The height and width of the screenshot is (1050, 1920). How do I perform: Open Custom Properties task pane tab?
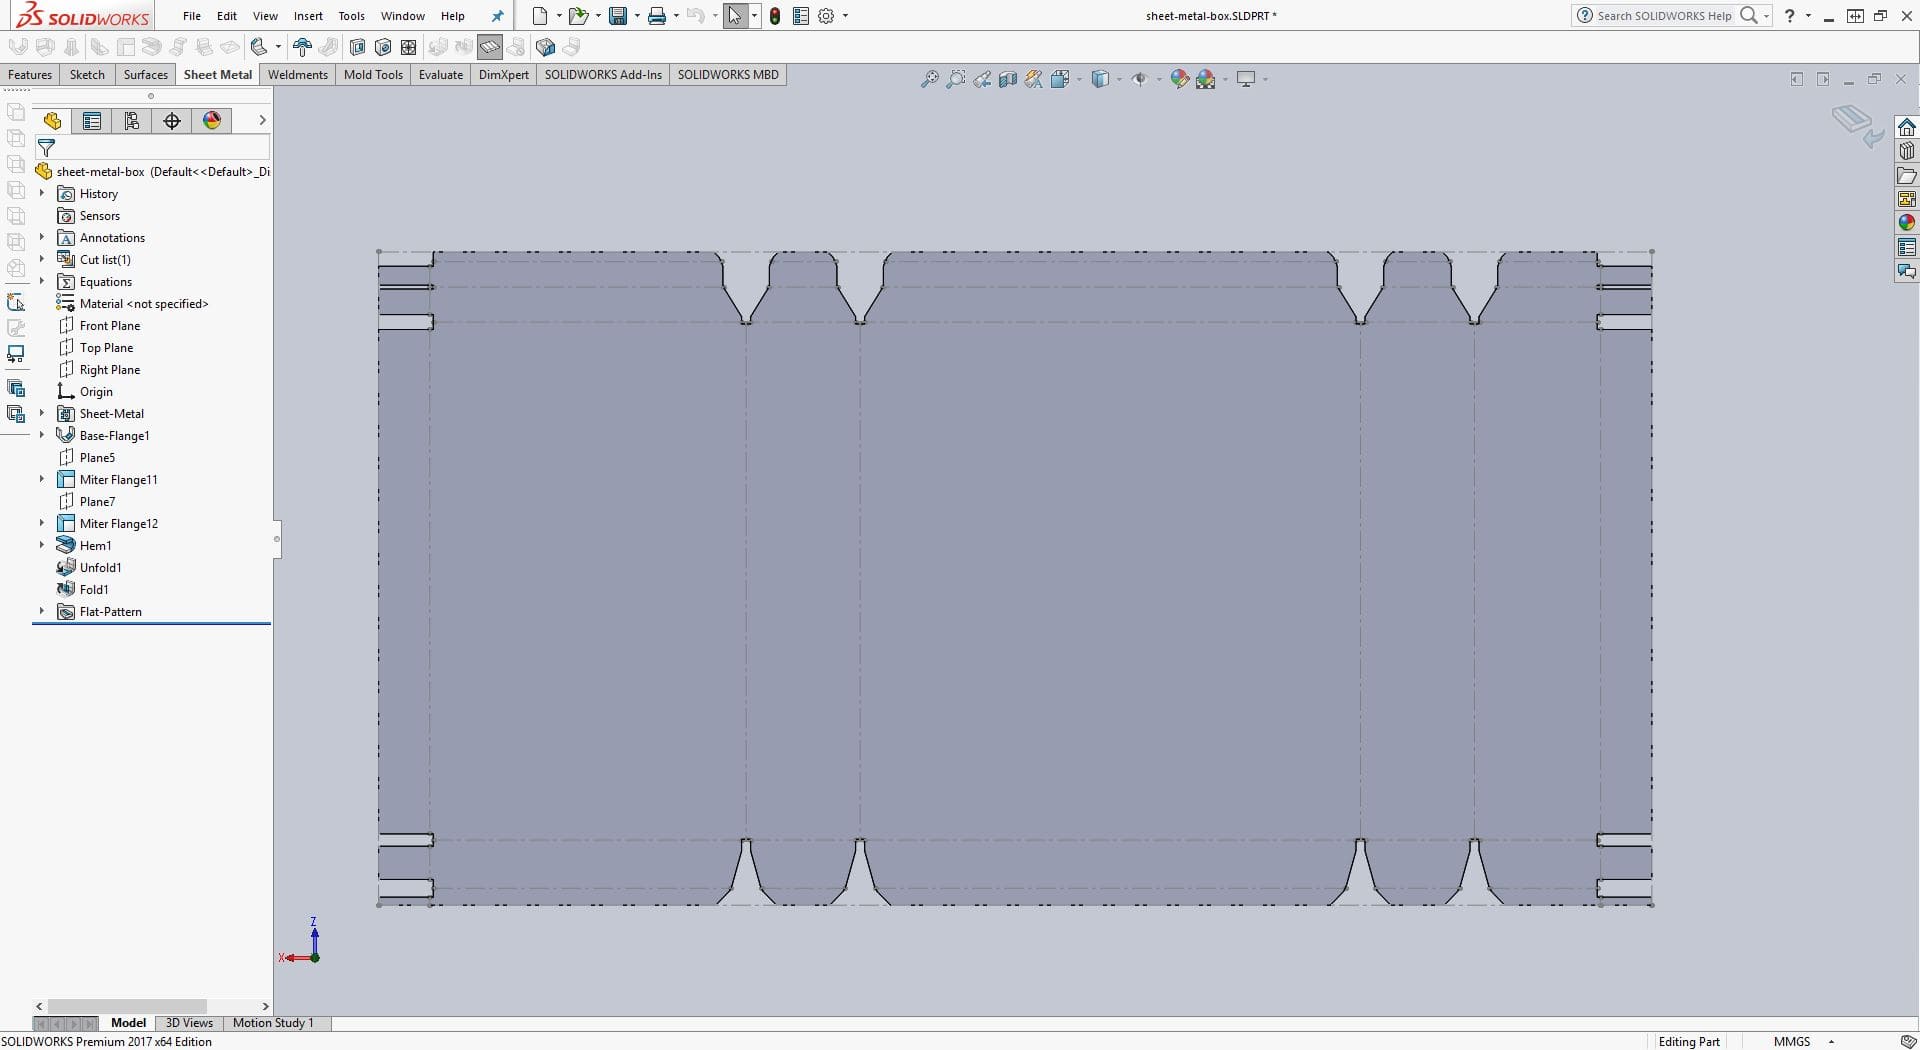[x=1907, y=247]
